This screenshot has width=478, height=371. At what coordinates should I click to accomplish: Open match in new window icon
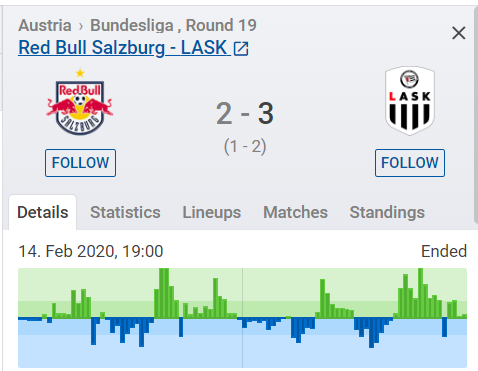click(241, 49)
